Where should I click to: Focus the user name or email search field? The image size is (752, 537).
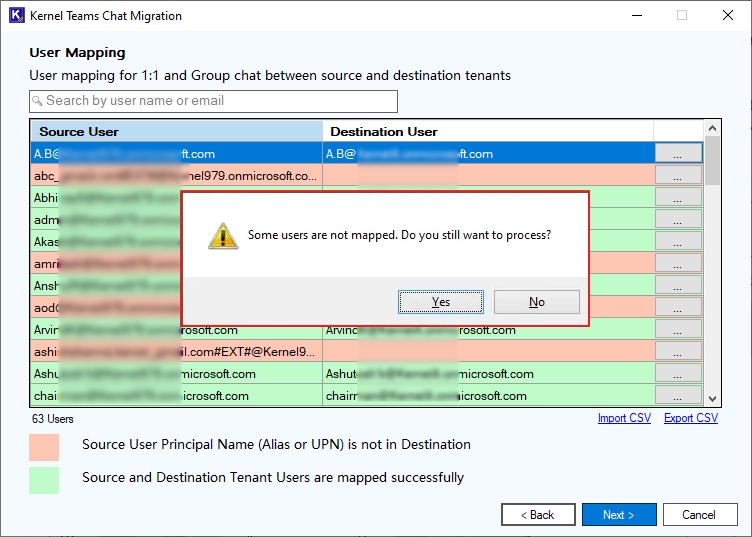[213, 101]
